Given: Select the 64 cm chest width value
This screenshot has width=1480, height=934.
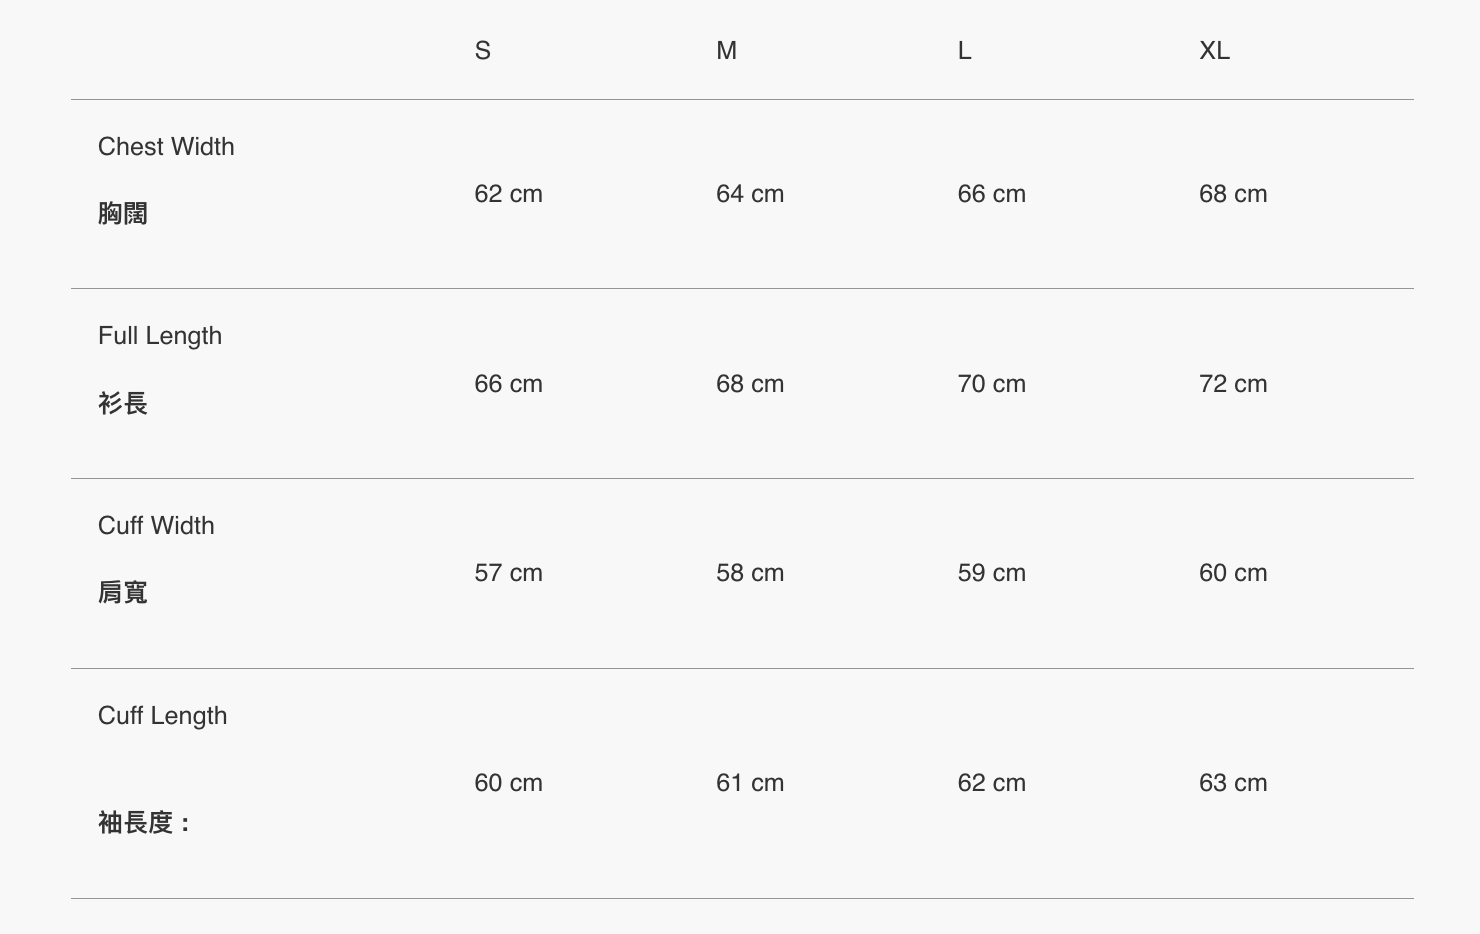Looking at the screenshot, I should point(750,194).
